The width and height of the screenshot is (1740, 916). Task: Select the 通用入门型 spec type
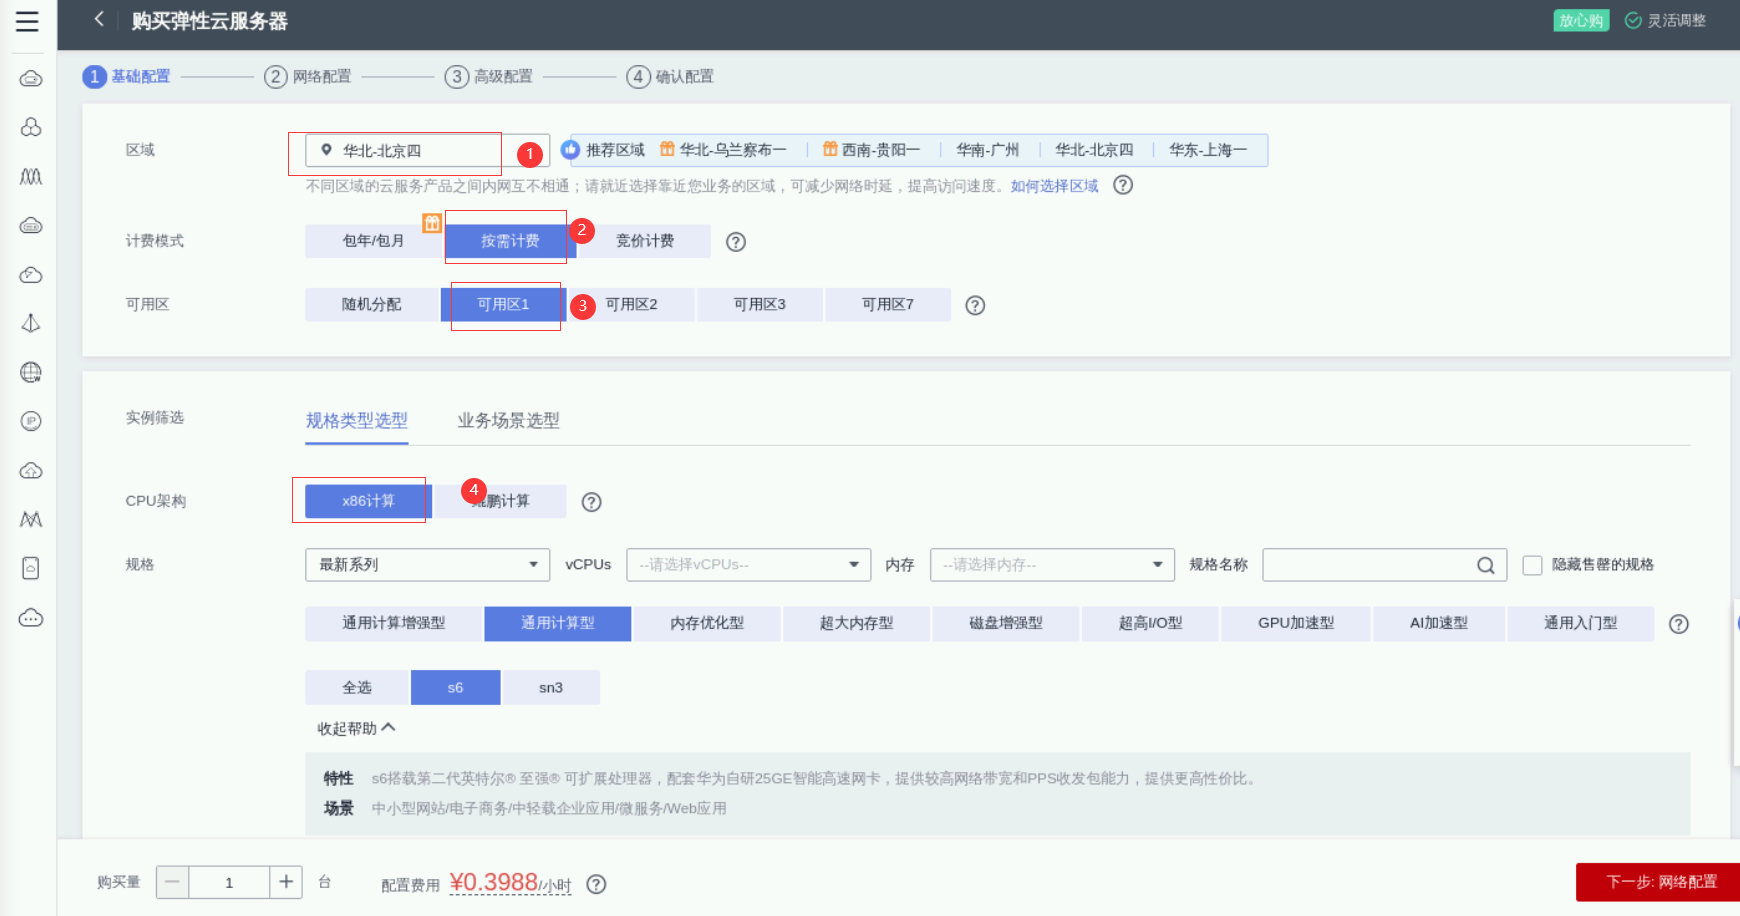1580,623
